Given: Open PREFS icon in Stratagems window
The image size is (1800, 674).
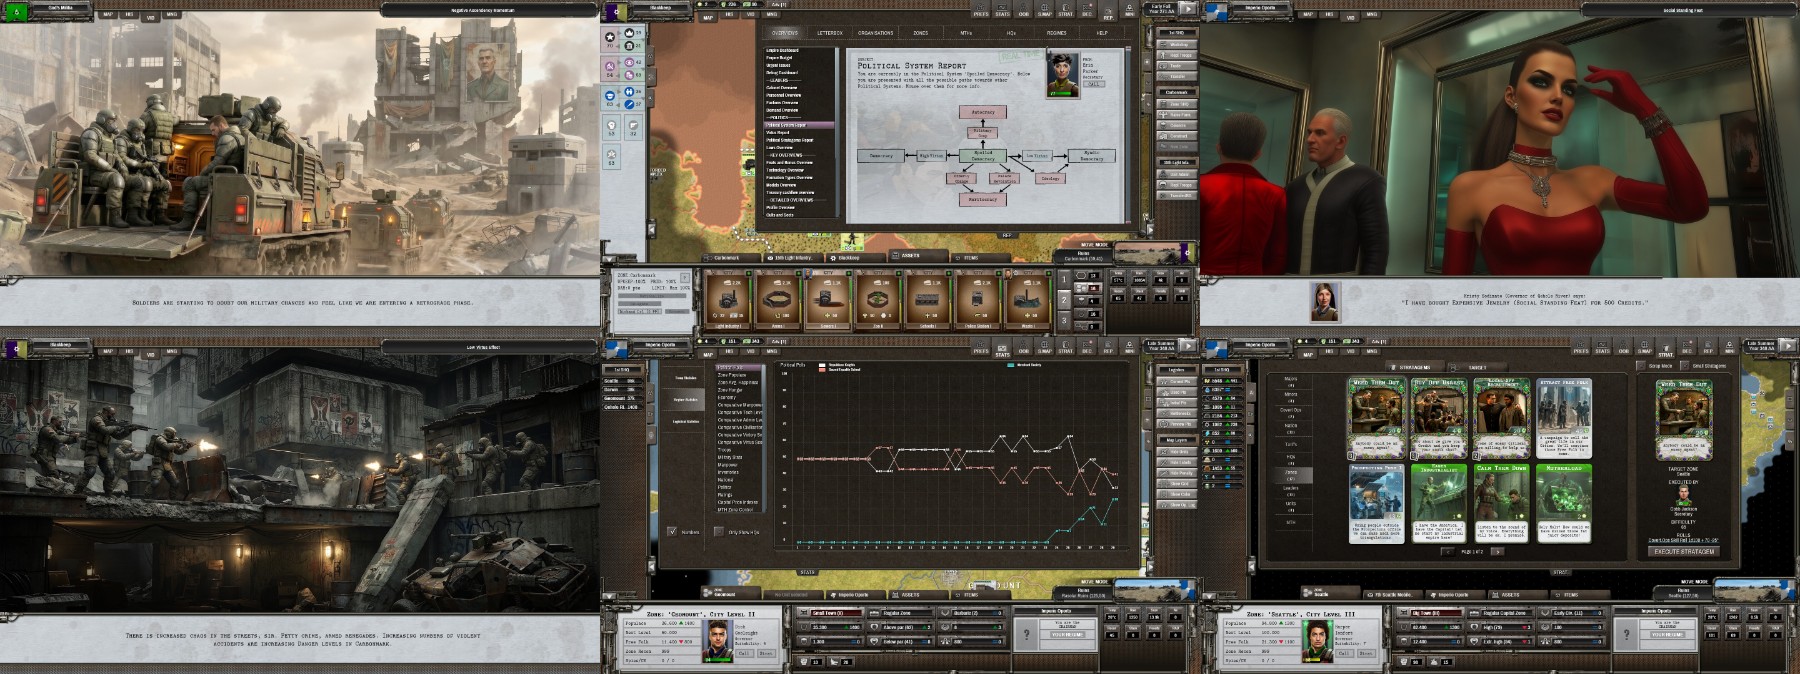Looking at the screenshot, I should coord(1581,346).
